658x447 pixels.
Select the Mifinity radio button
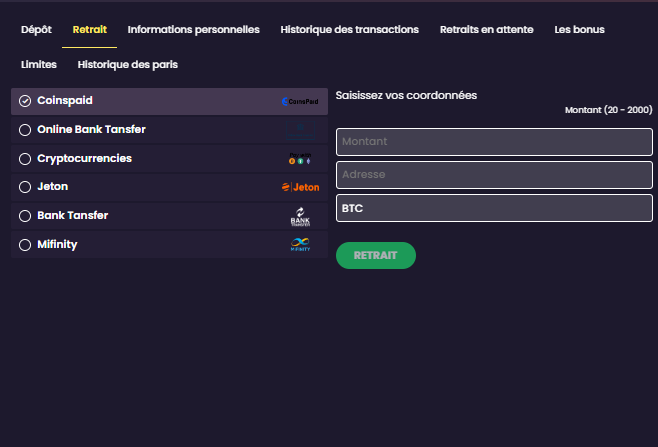(x=26, y=245)
